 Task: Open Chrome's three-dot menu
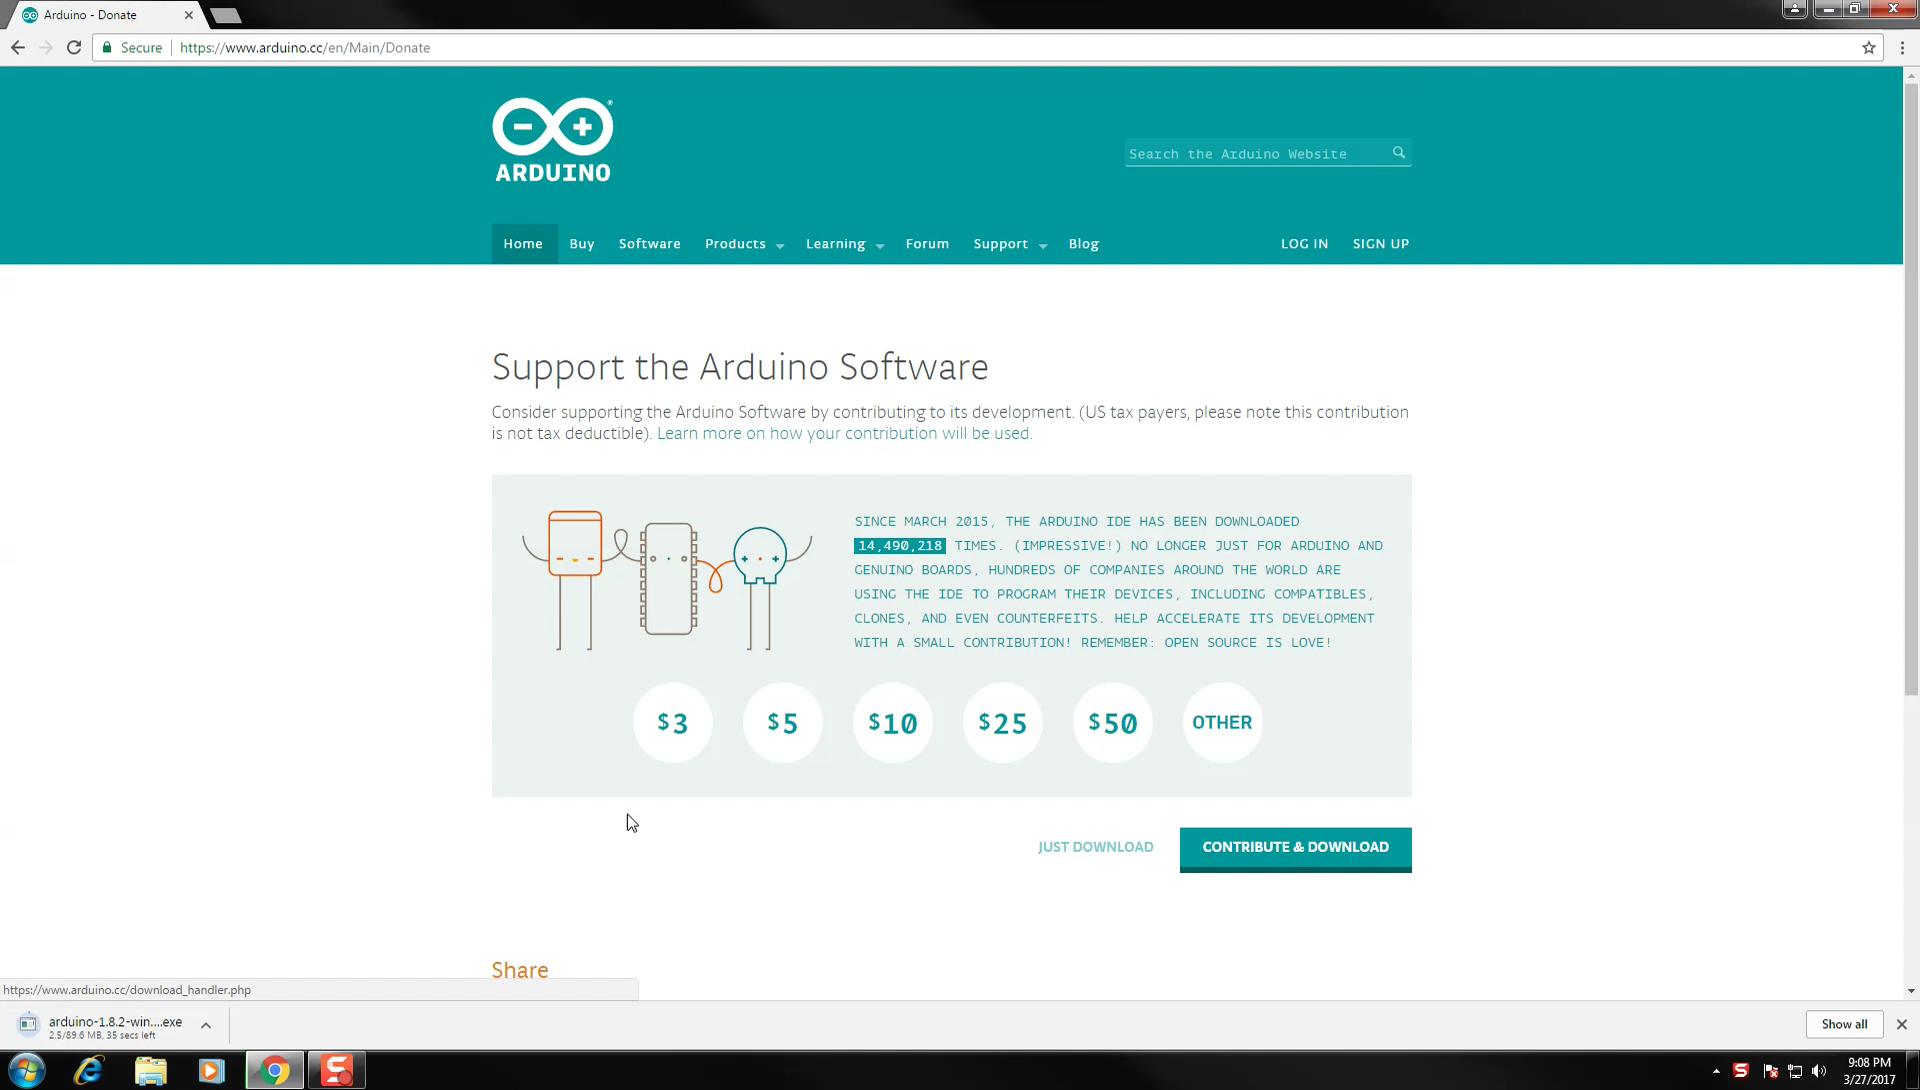1902,47
